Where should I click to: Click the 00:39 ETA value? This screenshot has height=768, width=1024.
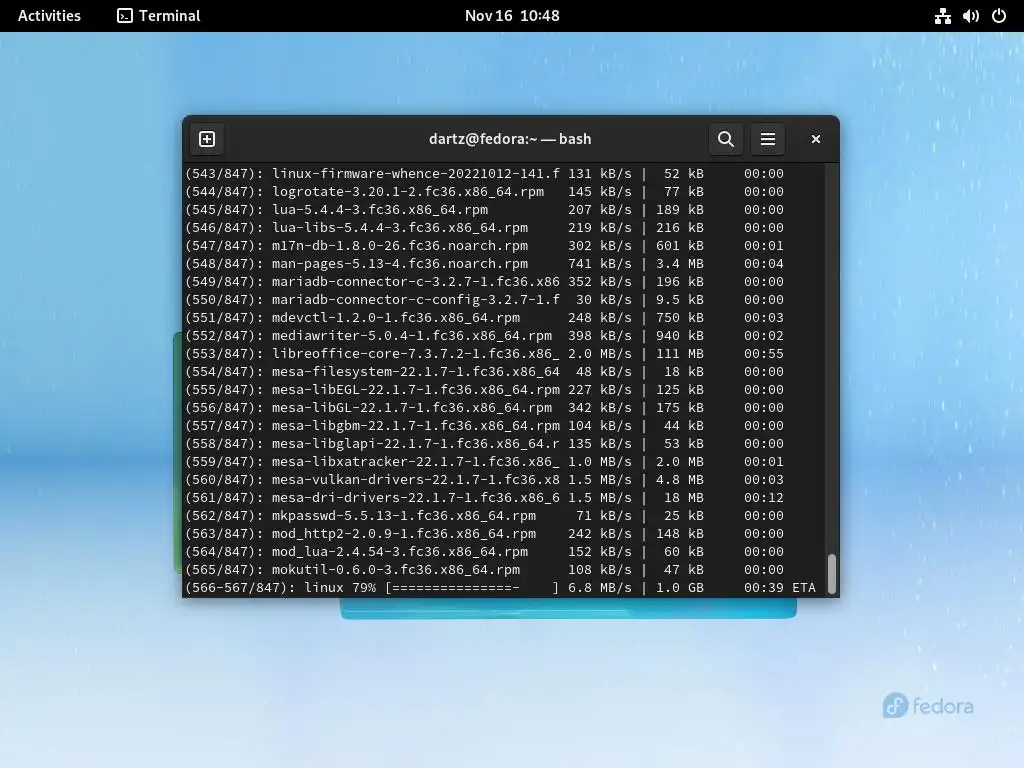[x=764, y=588]
